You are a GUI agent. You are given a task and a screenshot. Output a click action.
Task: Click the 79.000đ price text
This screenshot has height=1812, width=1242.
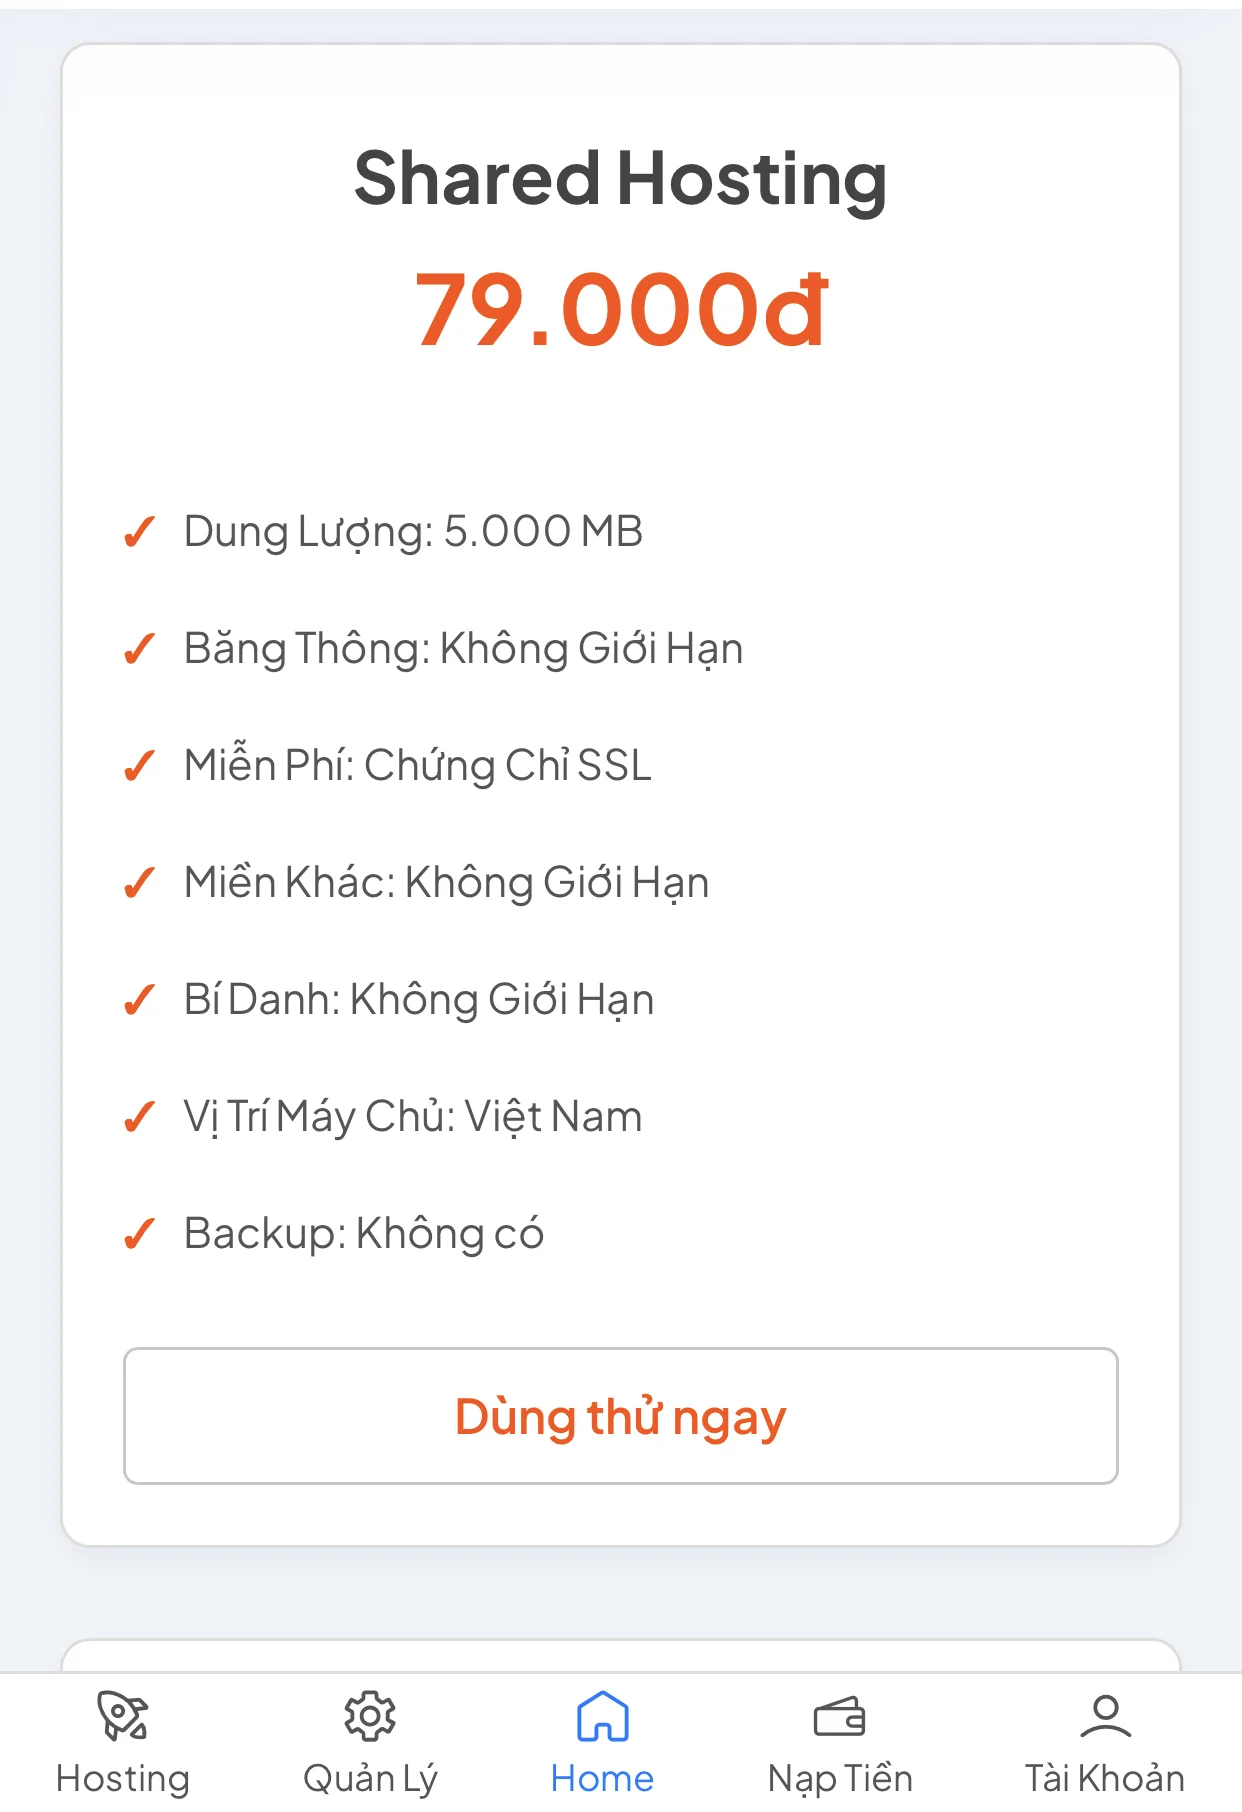[620, 310]
